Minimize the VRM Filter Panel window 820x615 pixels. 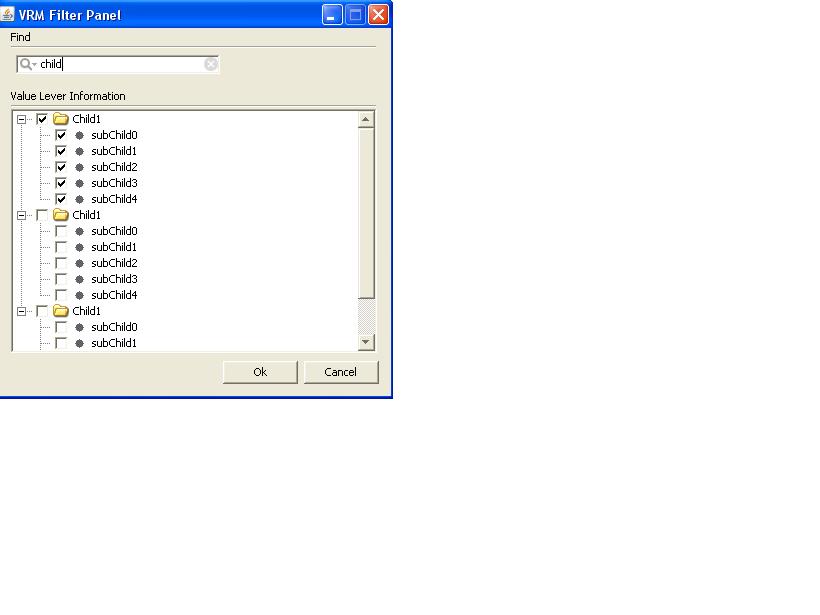[332, 15]
